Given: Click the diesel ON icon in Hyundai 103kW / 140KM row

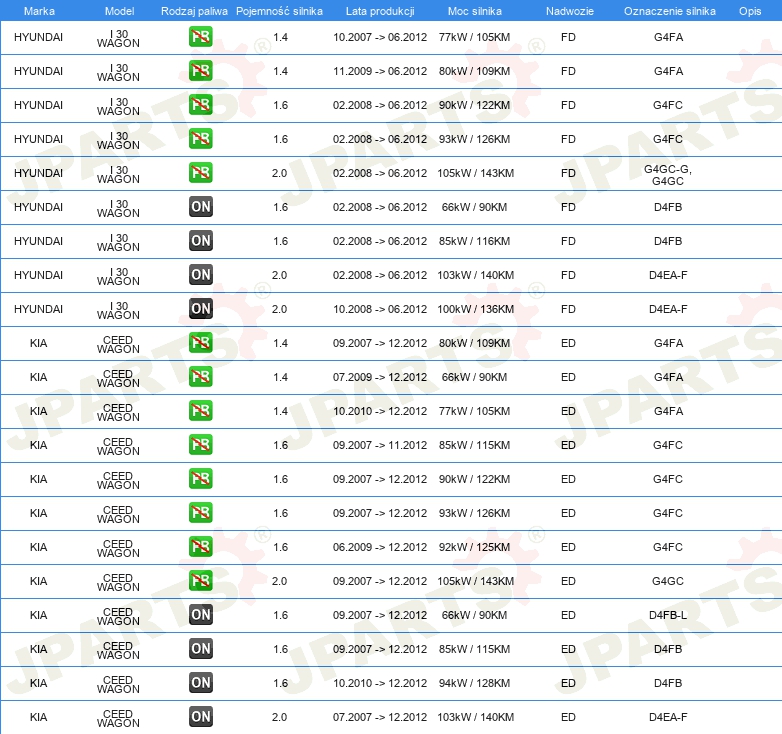Looking at the screenshot, I should click(200, 275).
